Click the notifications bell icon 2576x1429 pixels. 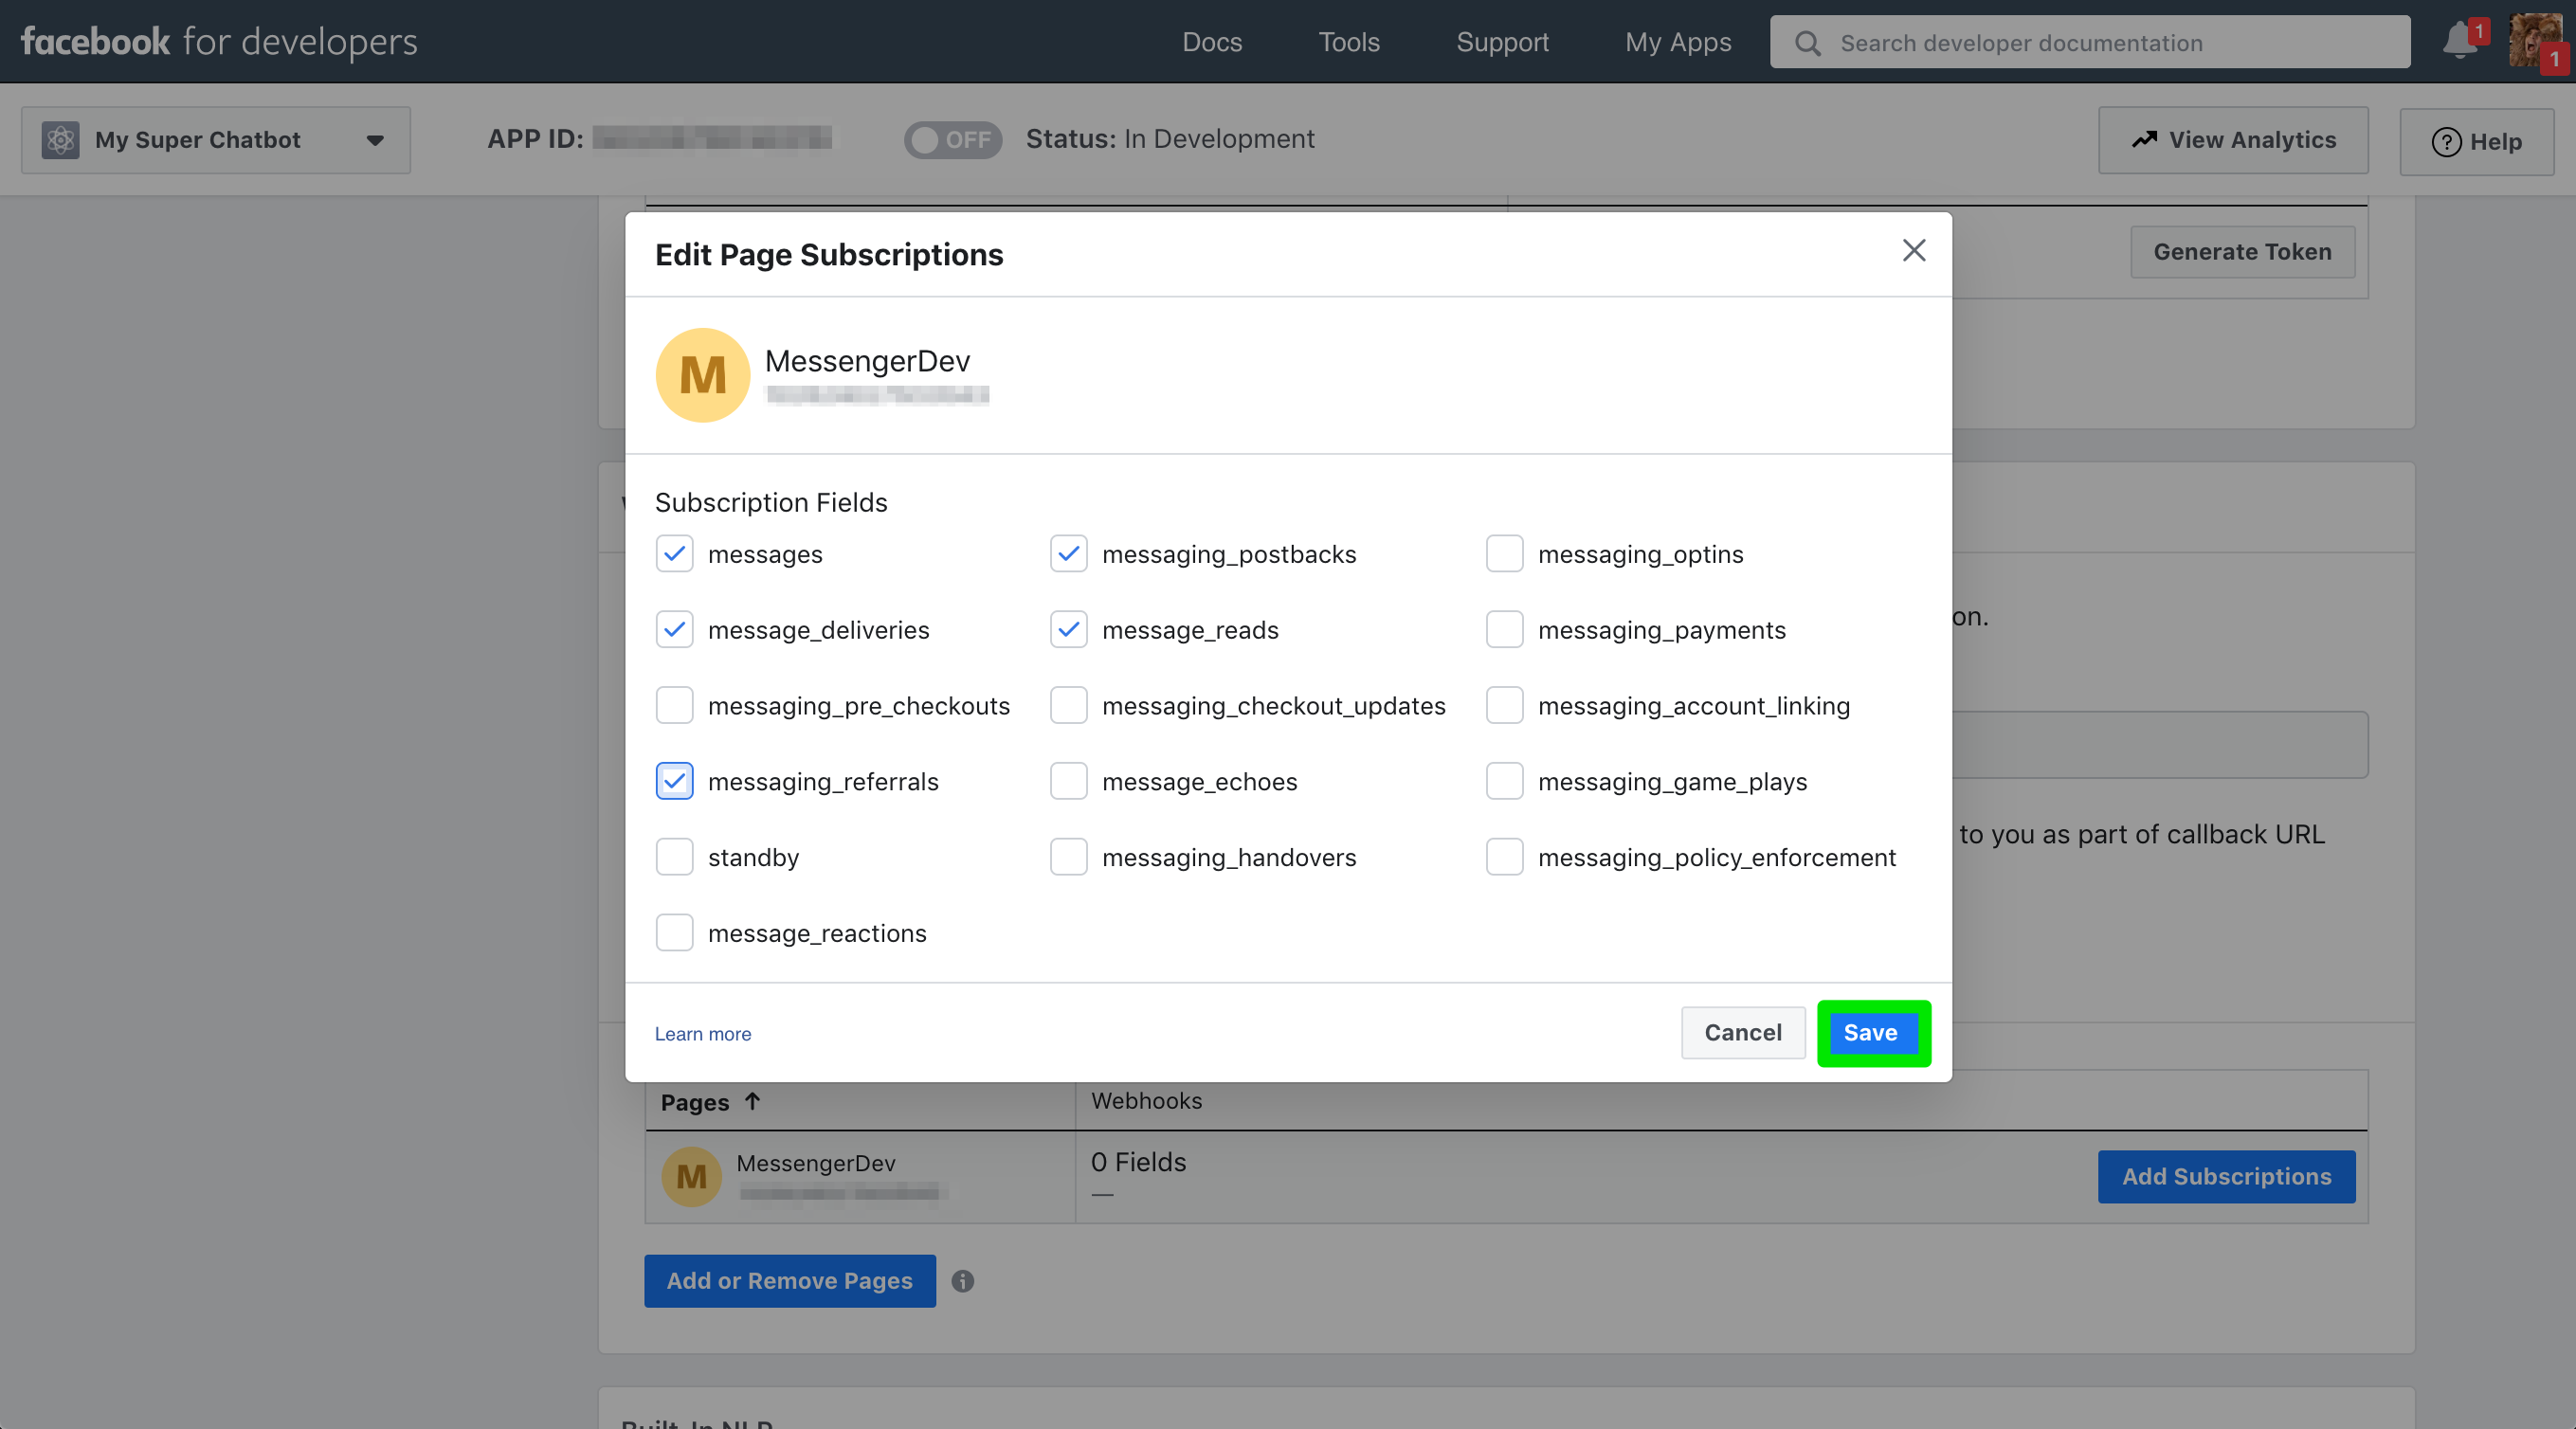[x=2461, y=41]
